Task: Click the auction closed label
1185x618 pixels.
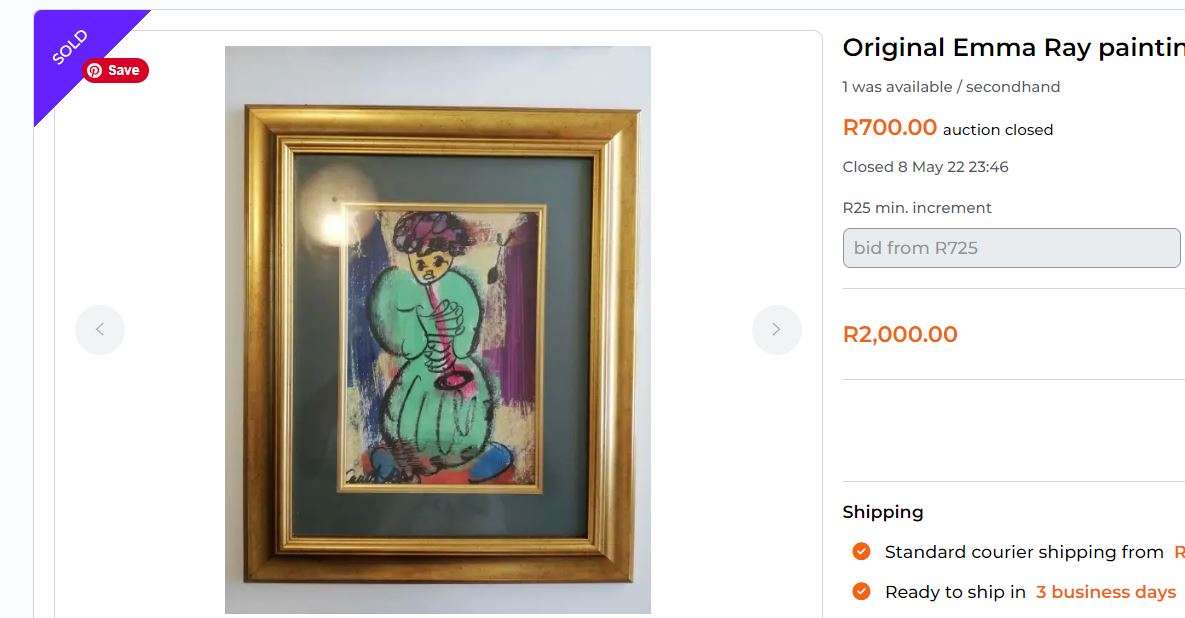Action: pyautogui.click(x=997, y=128)
